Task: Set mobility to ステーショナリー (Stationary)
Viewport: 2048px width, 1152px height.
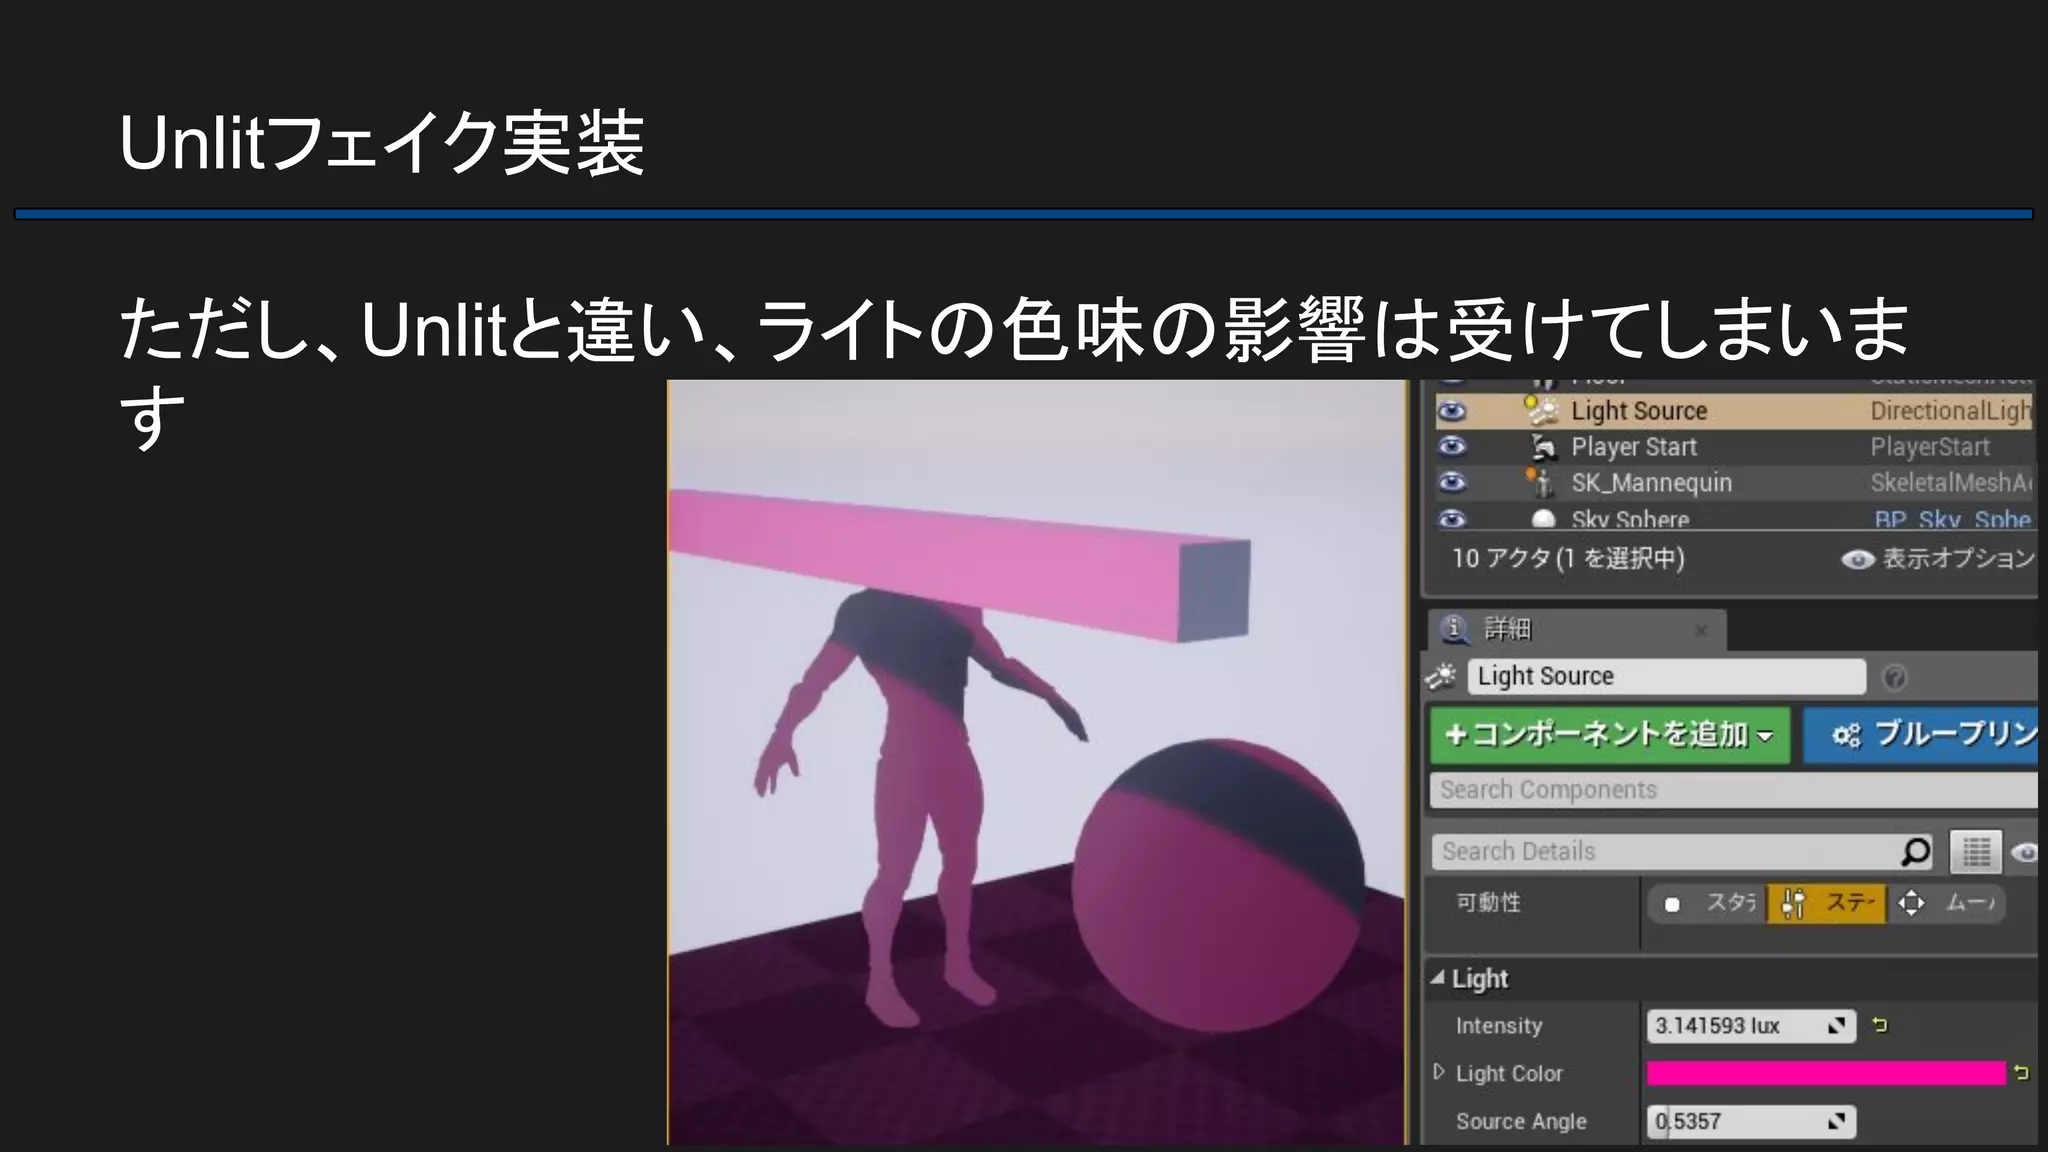Action: [x=1826, y=904]
